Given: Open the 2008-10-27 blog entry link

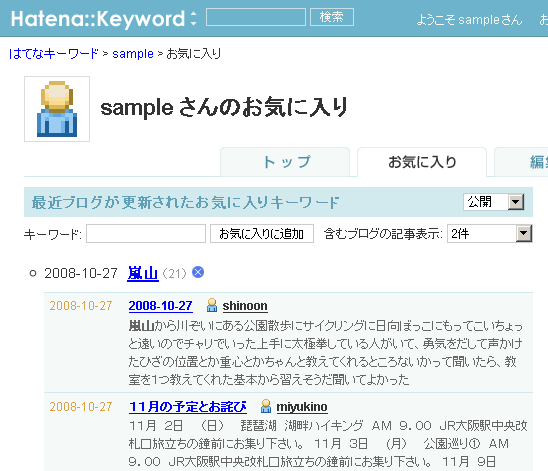Looking at the screenshot, I should click(x=160, y=306).
